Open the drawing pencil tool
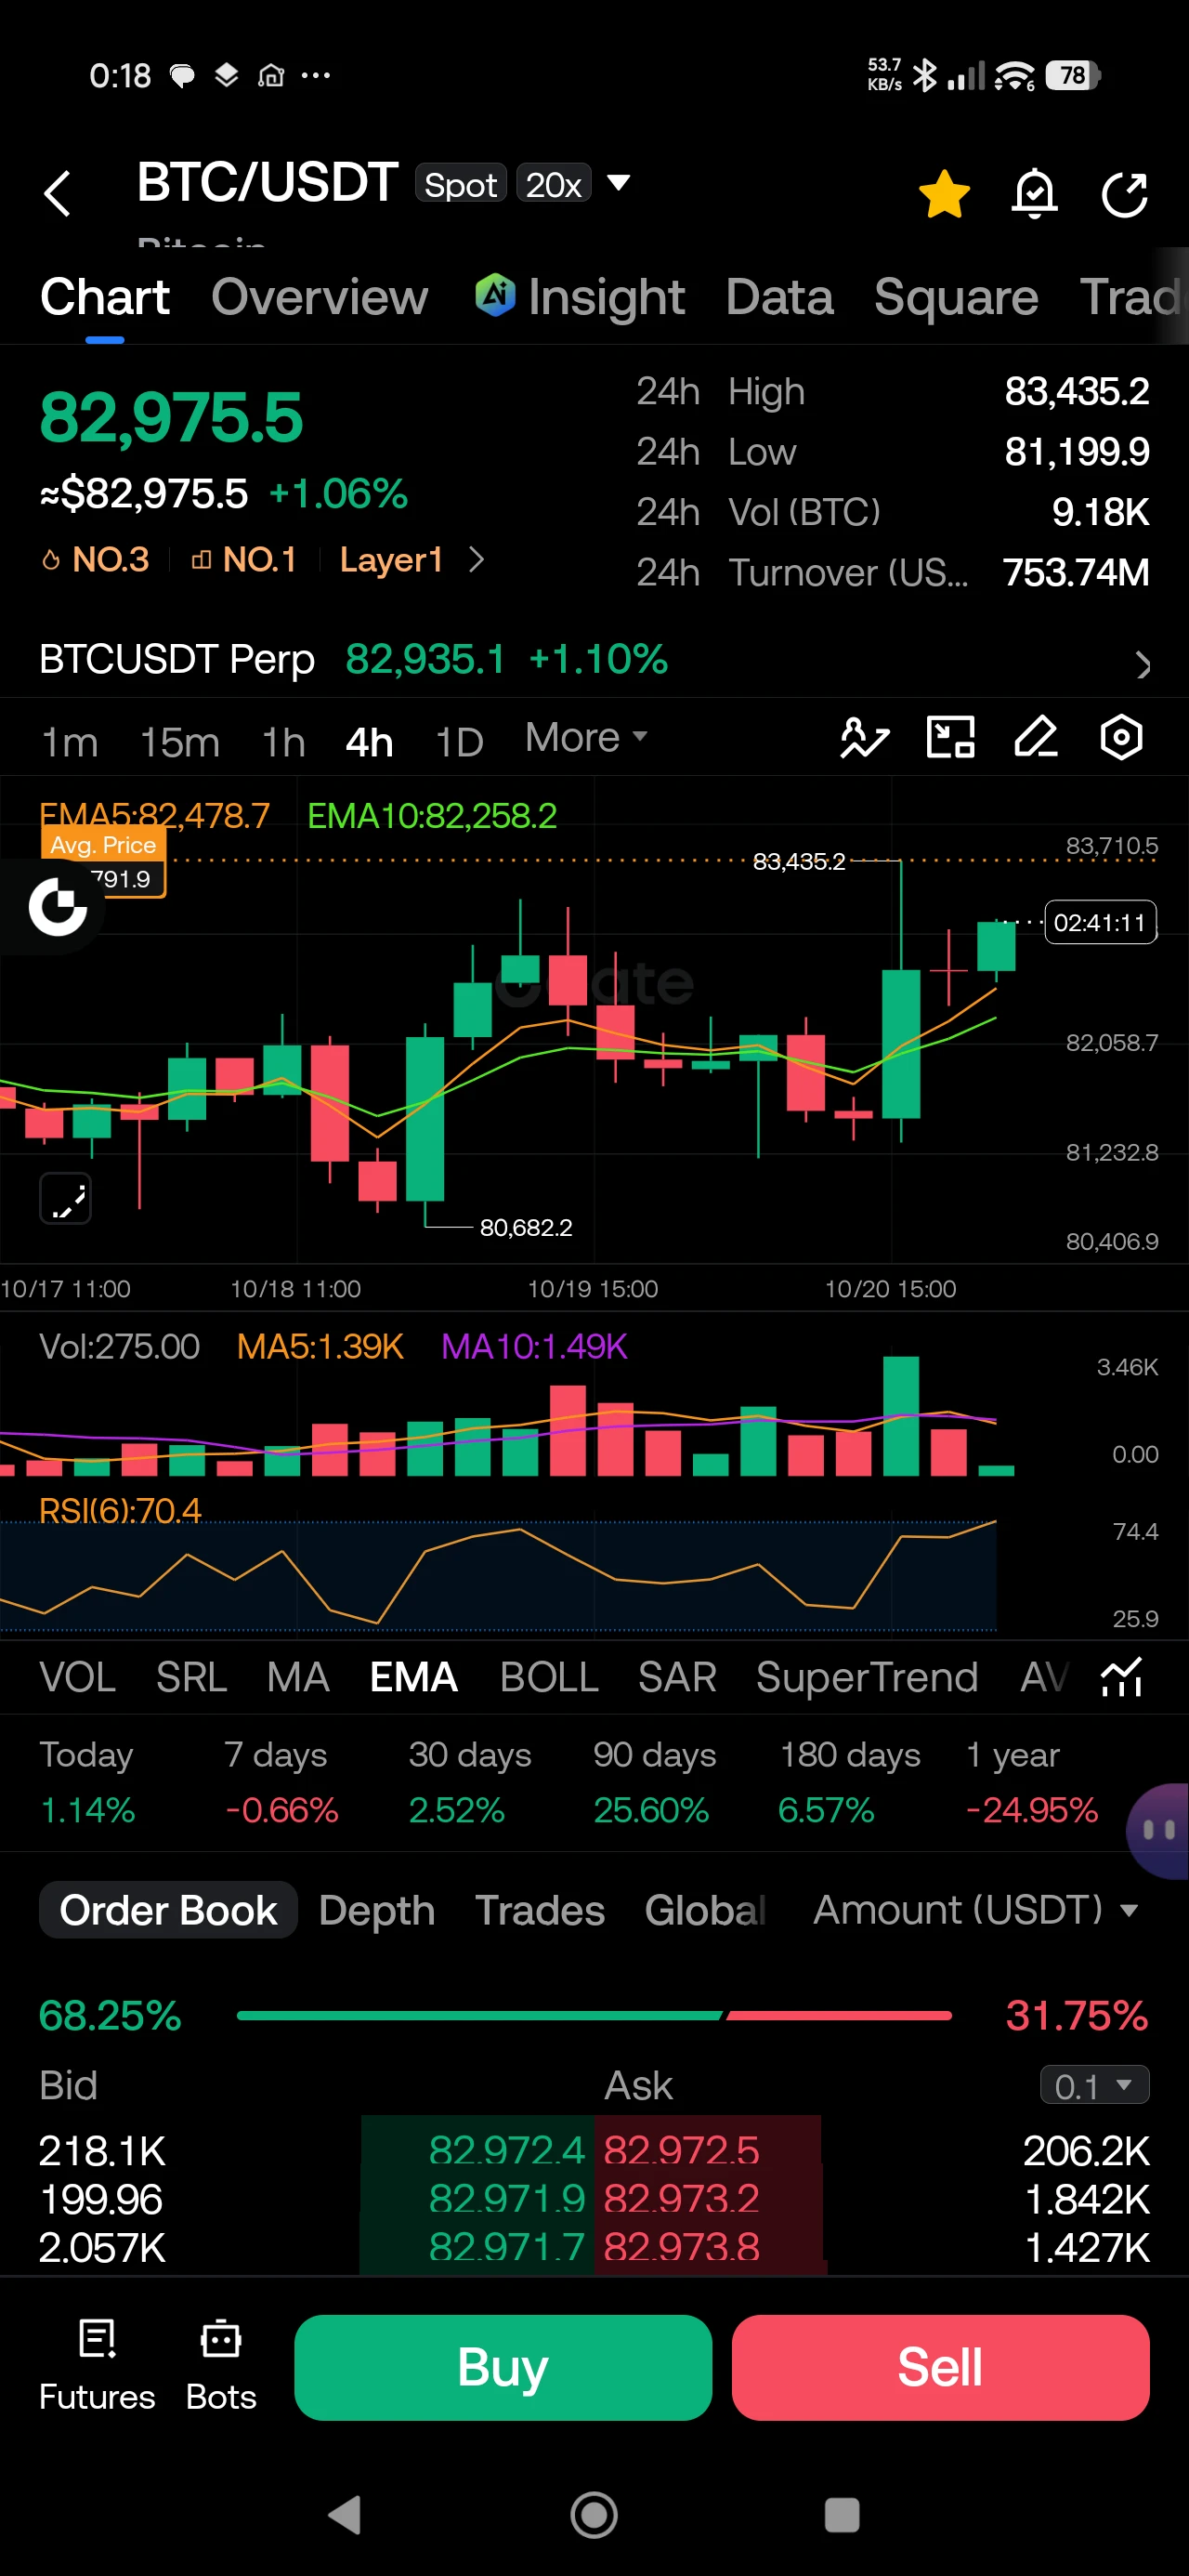The width and height of the screenshot is (1189, 2576). tap(1036, 738)
